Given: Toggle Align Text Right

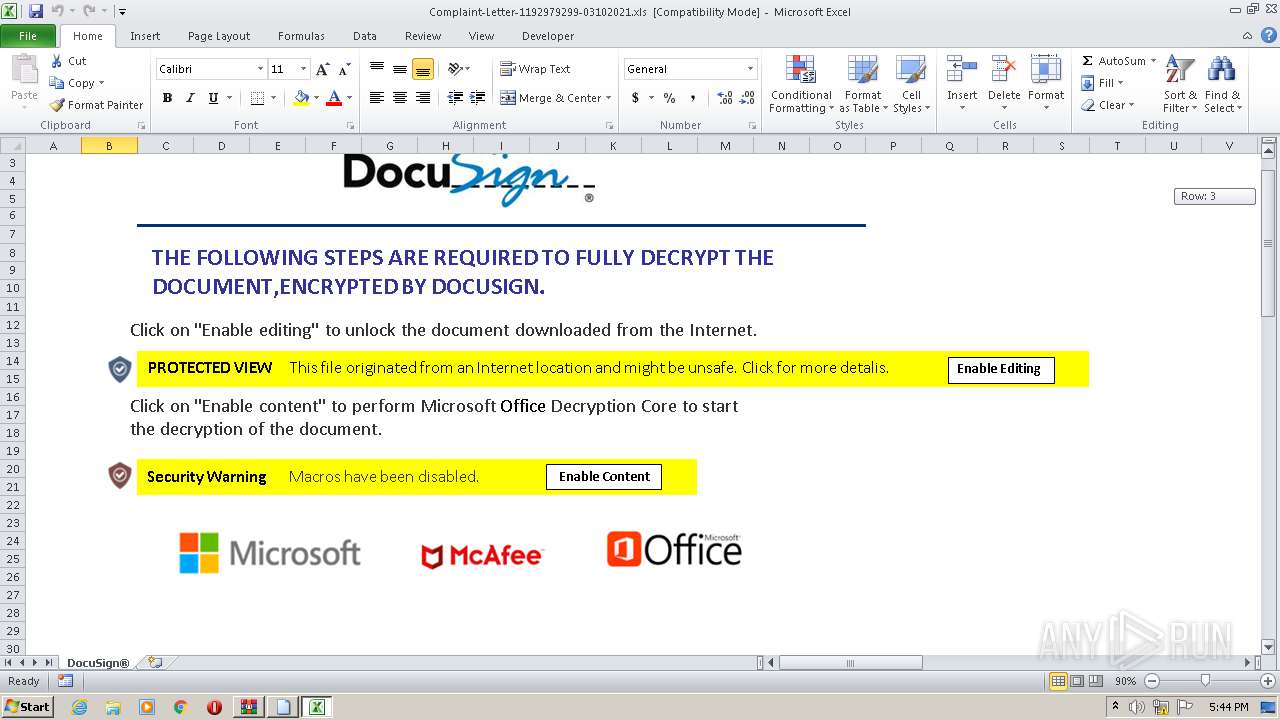Looking at the screenshot, I should [423, 98].
